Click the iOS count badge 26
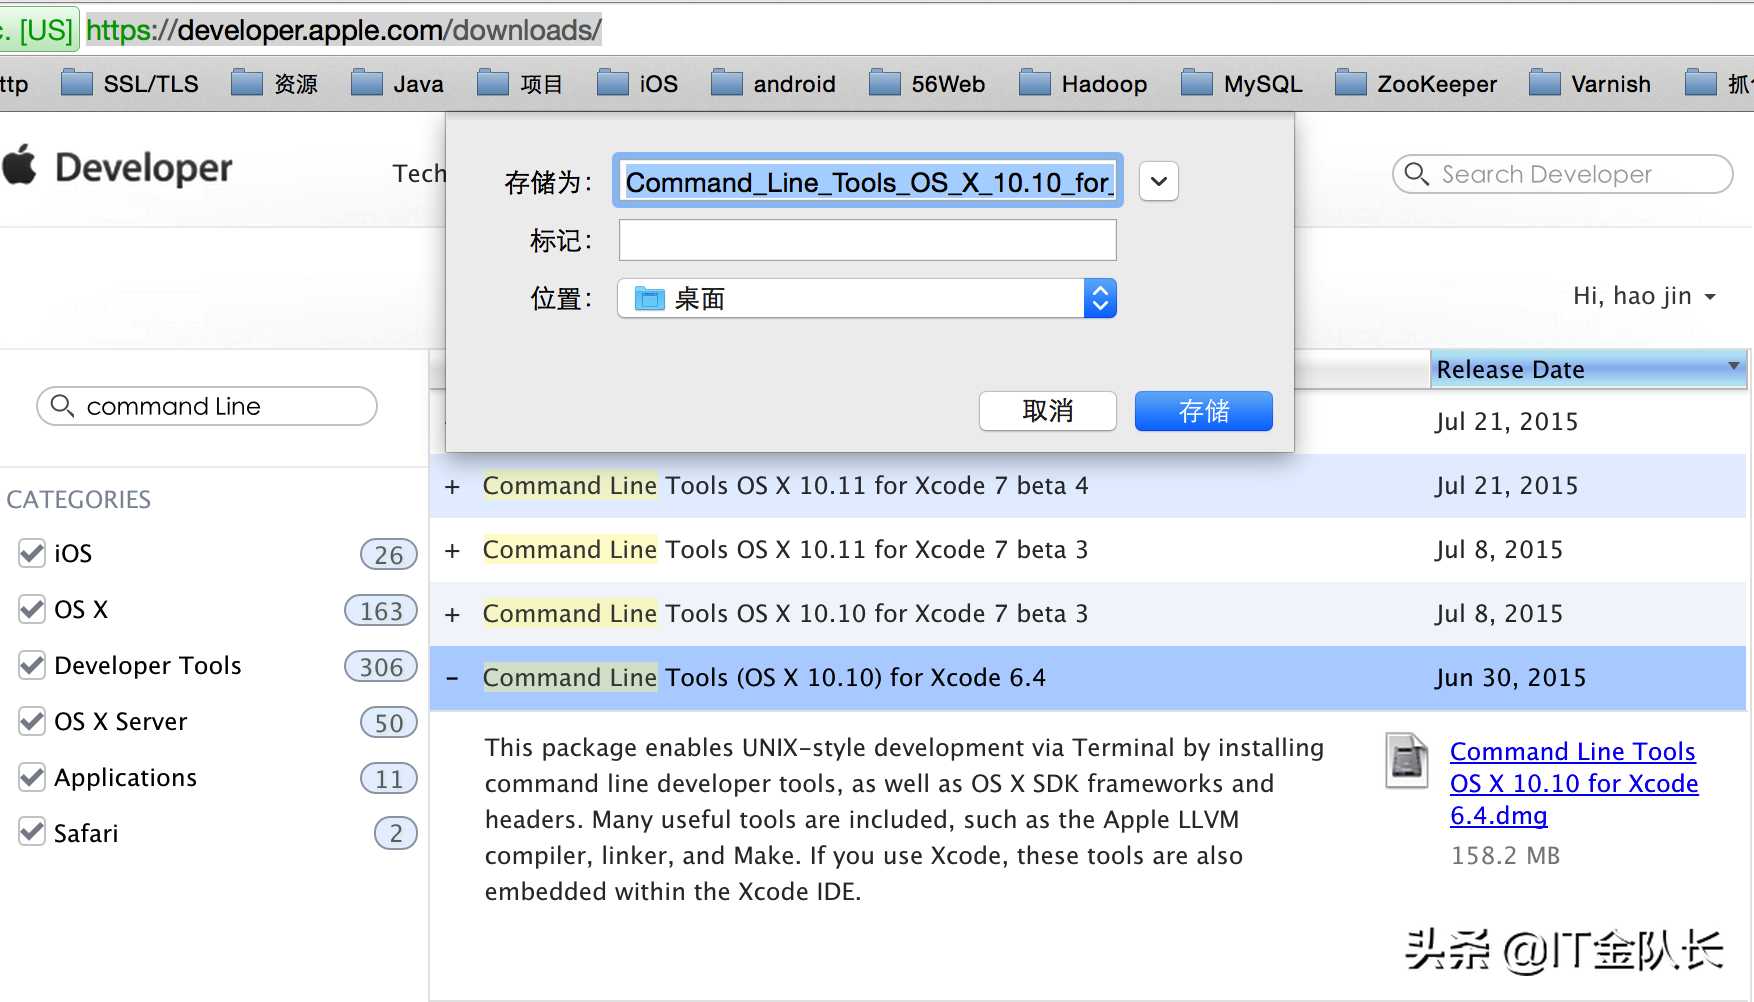 pos(388,554)
